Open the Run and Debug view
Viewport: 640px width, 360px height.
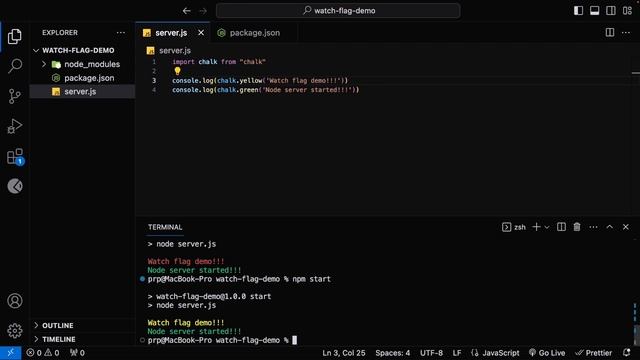point(15,126)
